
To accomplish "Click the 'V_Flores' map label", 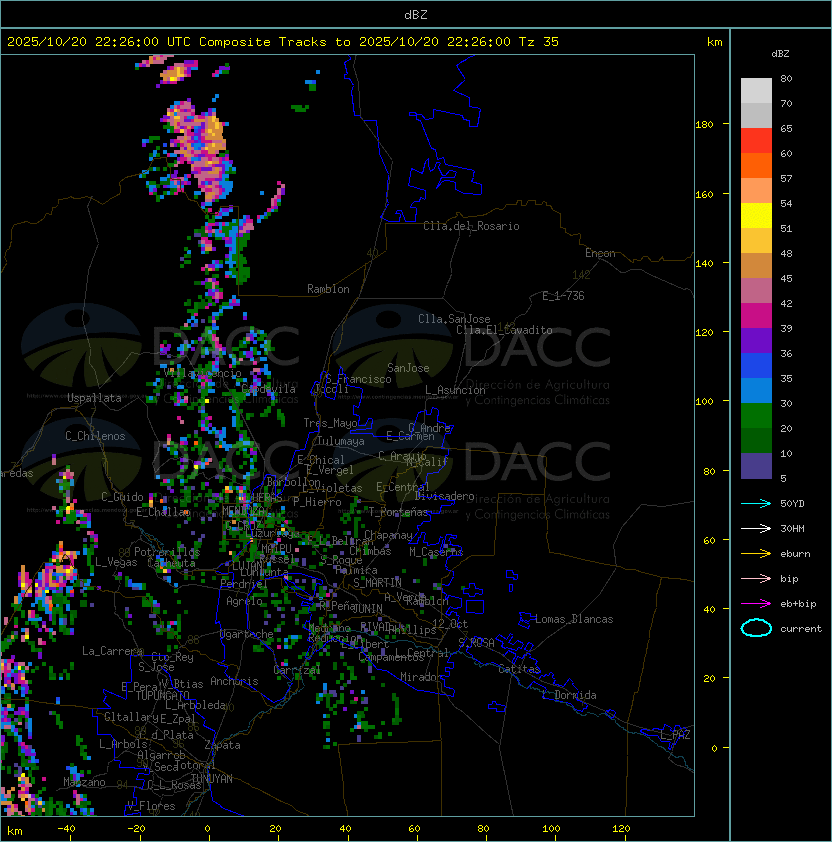I will point(151,806).
